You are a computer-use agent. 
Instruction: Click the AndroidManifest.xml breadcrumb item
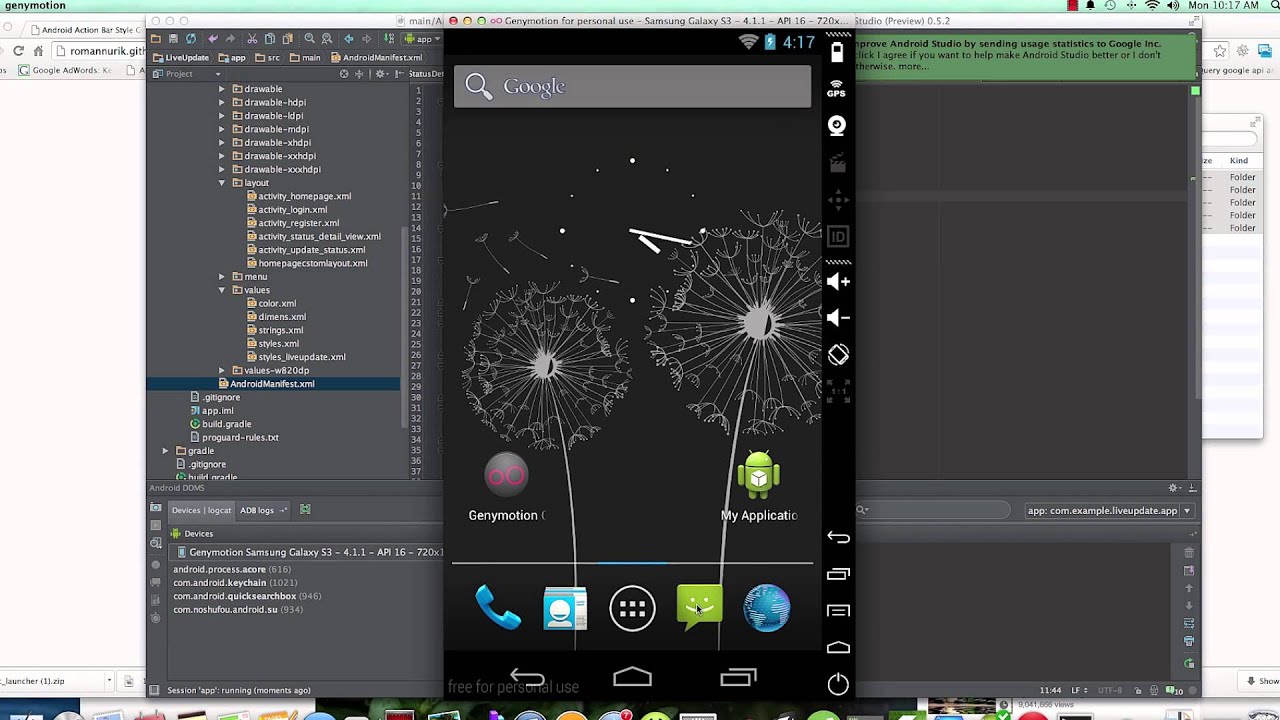pyautogui.click(x=376, y=57)
